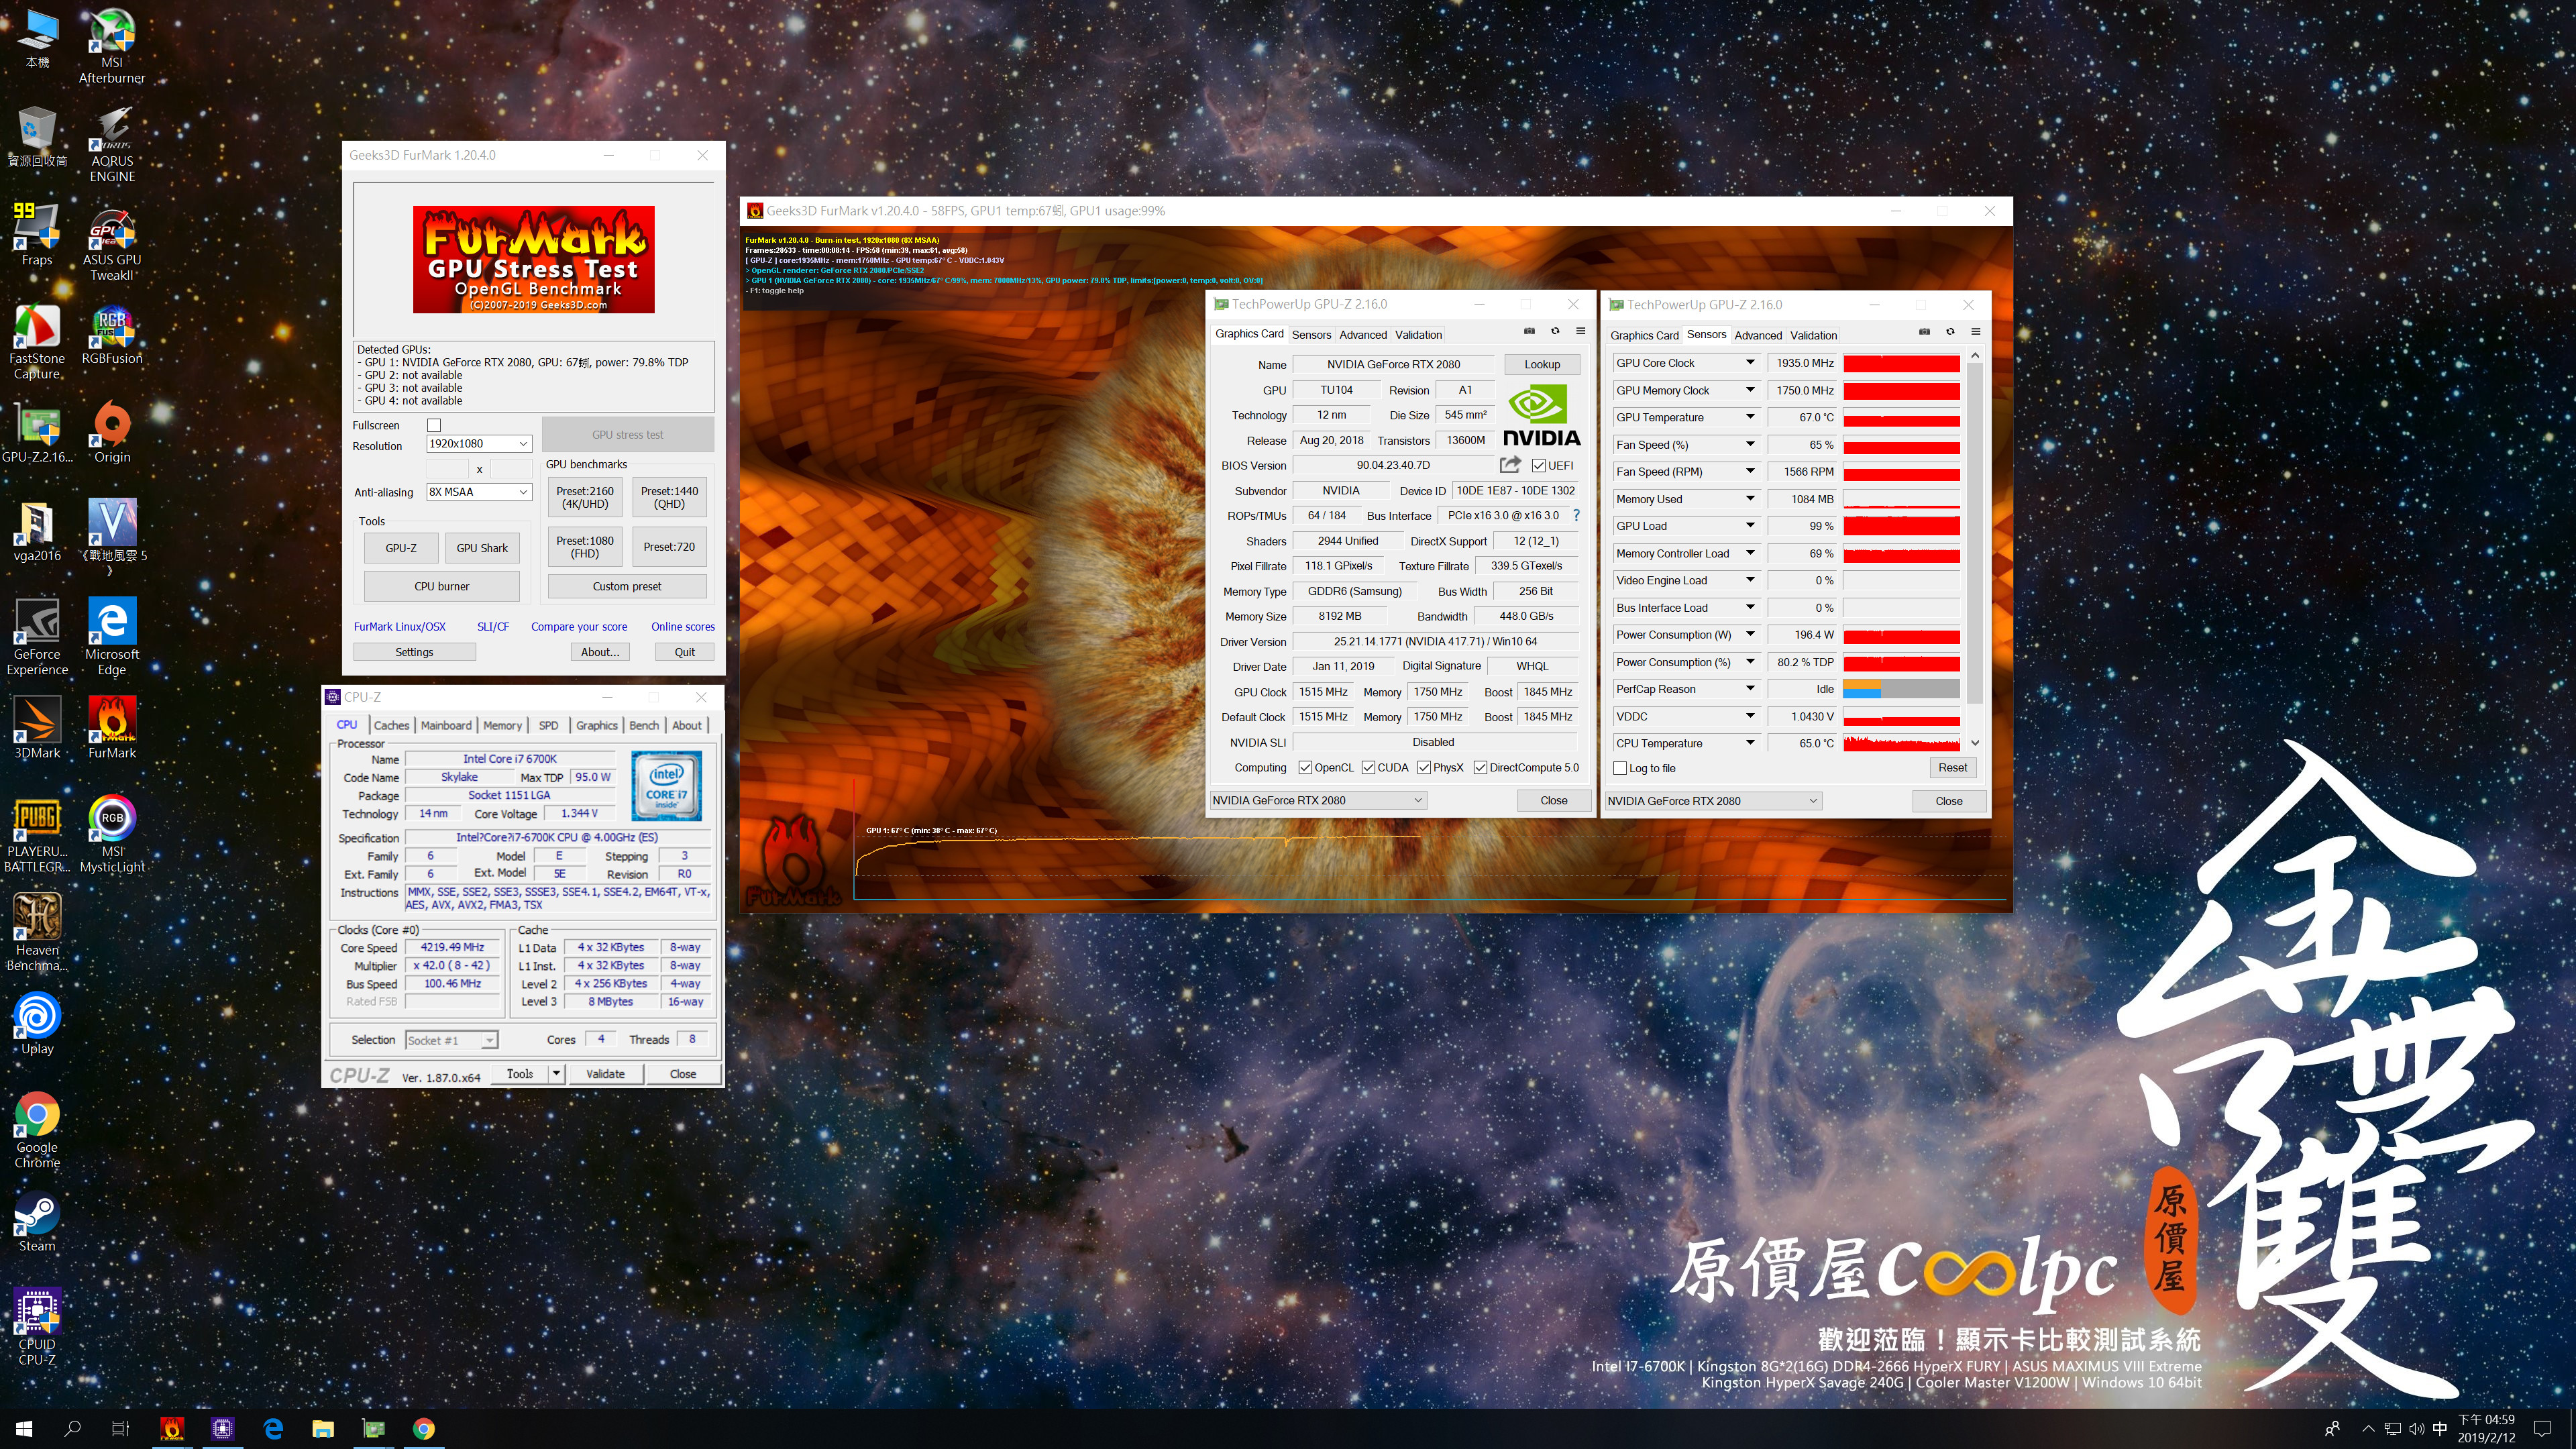Screen dimensions: 2576x1449
Task: Click the File Explorer taskbar icon
Action: coord(322,1429)
